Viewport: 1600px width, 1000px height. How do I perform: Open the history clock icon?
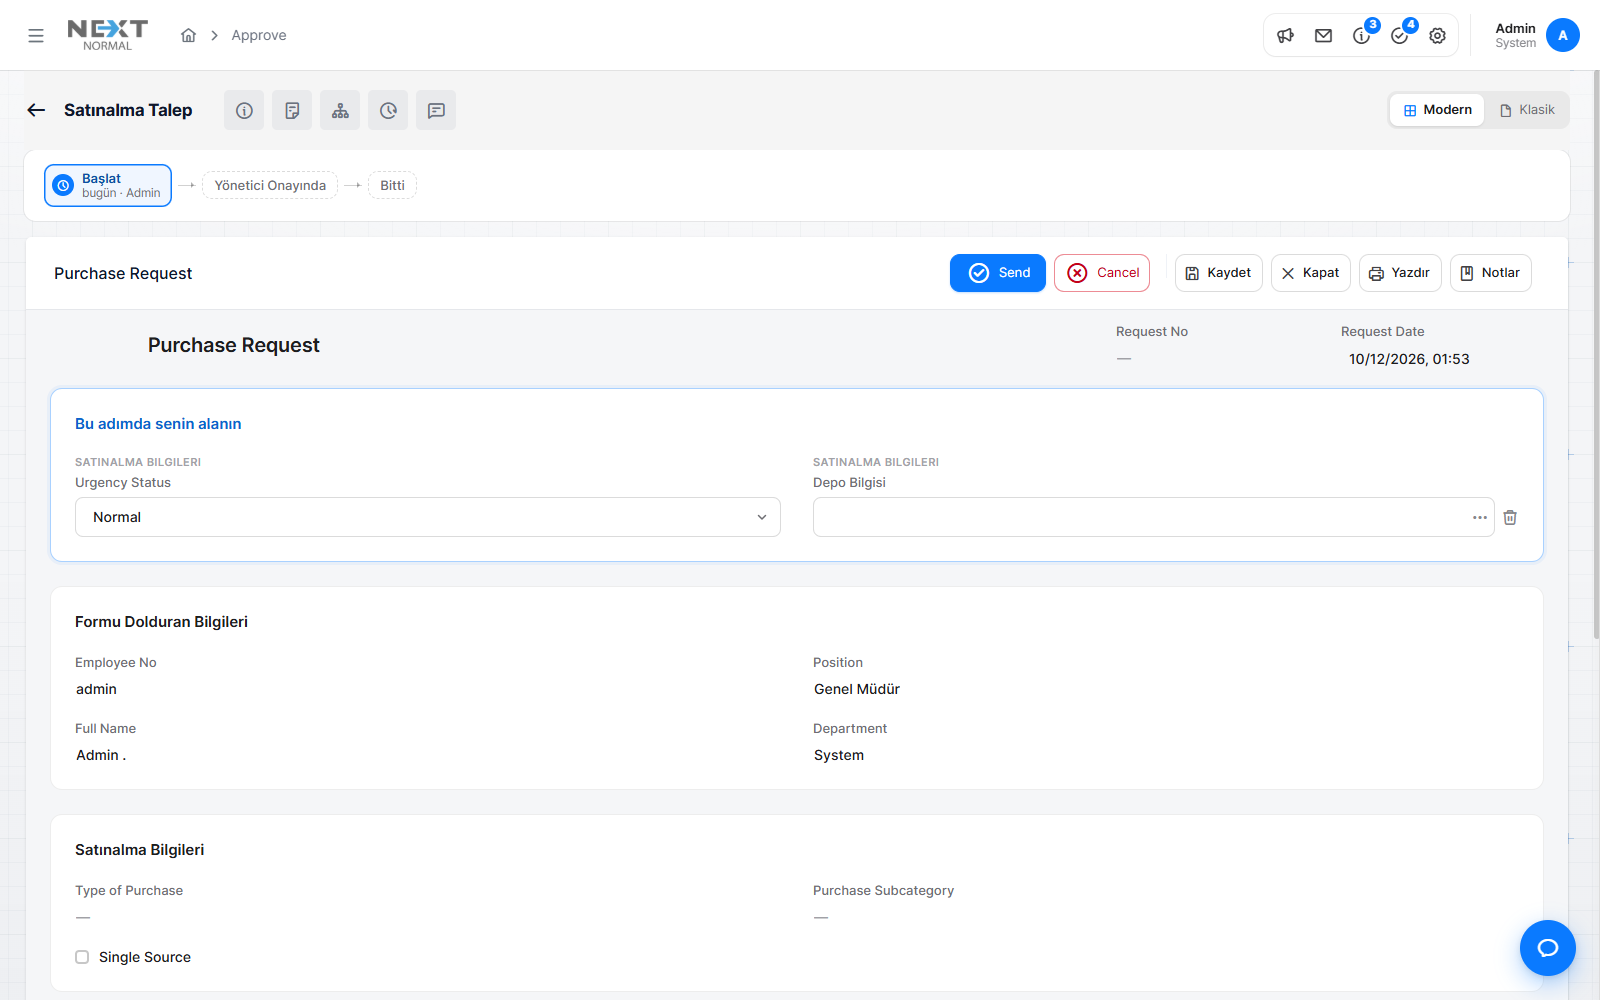point(388,110)
